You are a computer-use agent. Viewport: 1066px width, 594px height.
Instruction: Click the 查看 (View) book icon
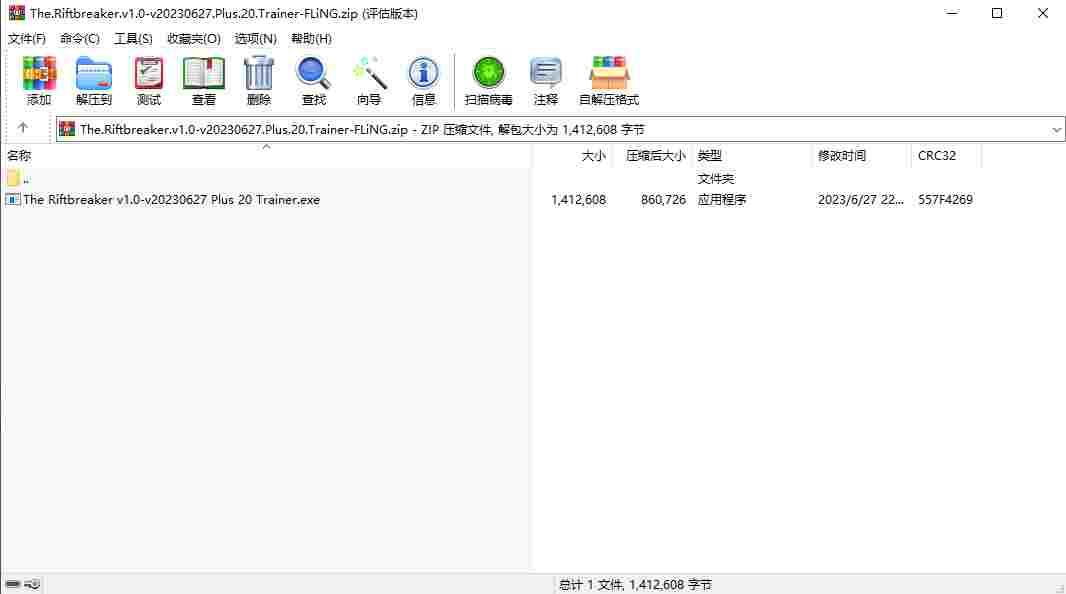[x=203, y=73]
